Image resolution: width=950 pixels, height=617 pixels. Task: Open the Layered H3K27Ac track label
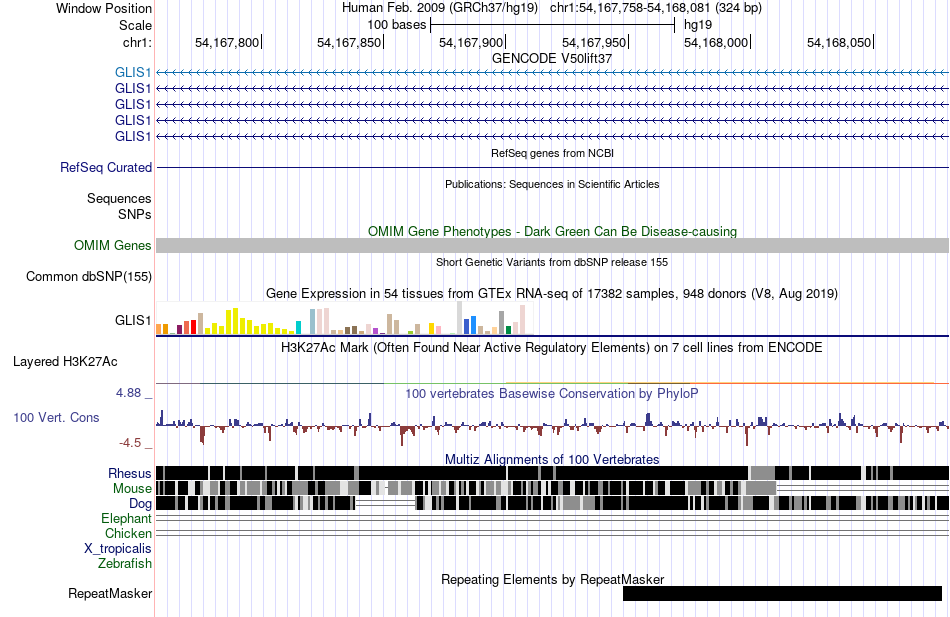(x=65, y=362)
